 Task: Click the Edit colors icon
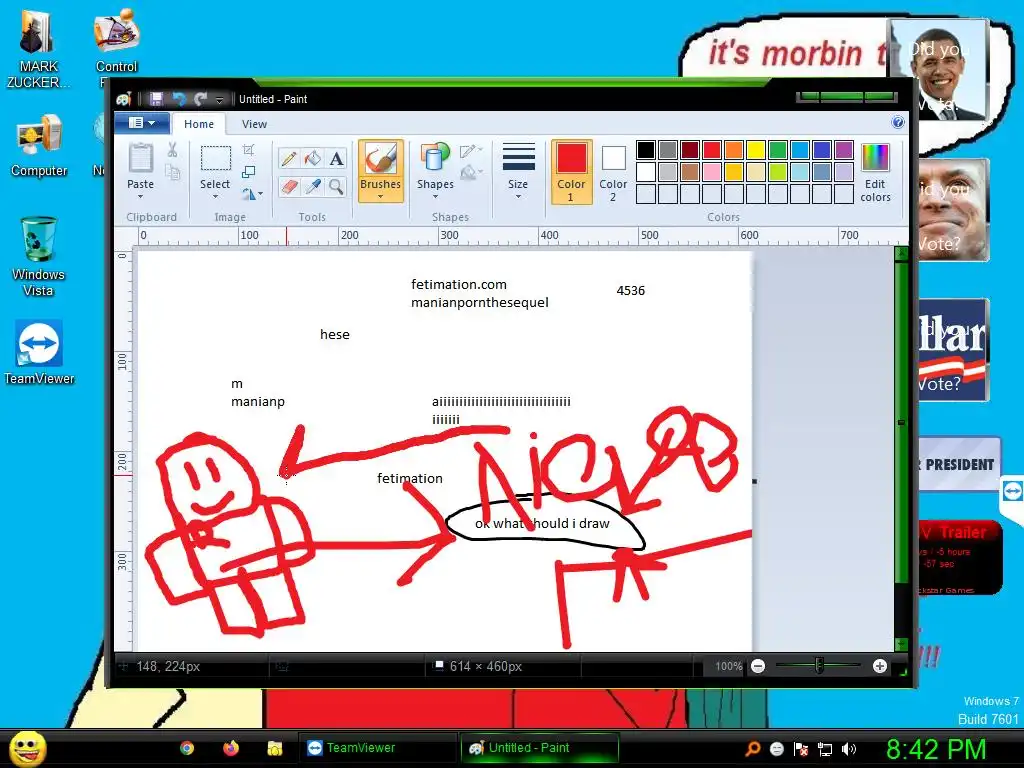875,159
